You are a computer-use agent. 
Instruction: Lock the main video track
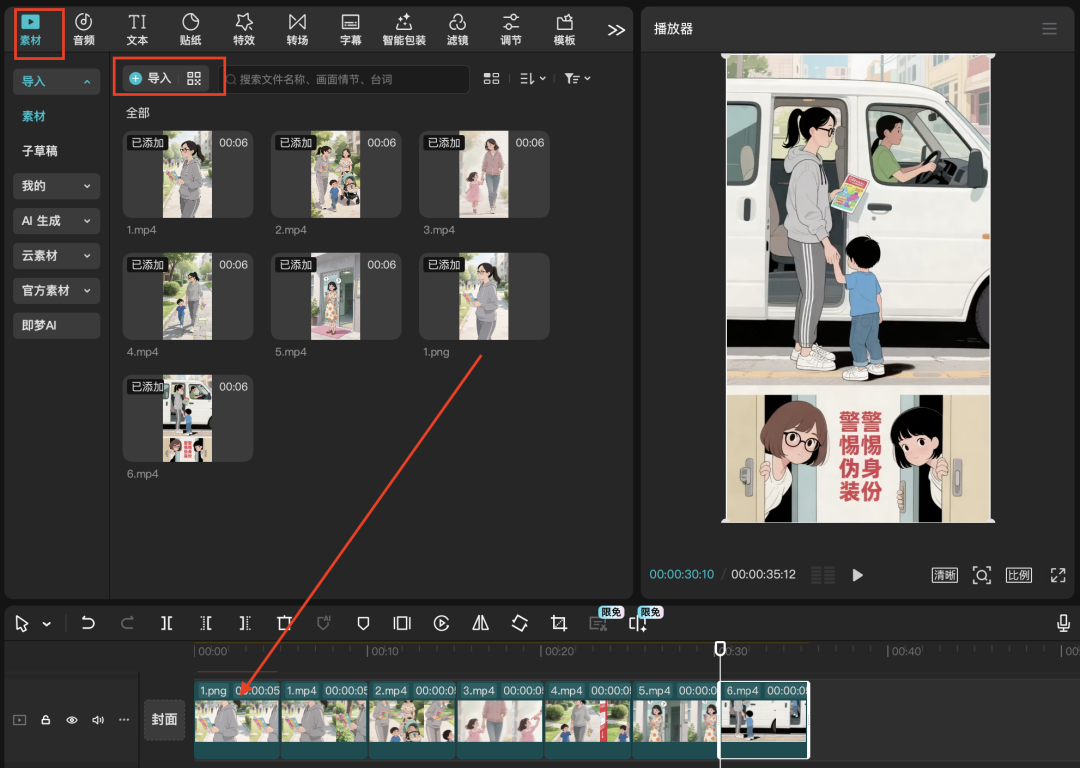pyautogui.click(x=45, y=720)
